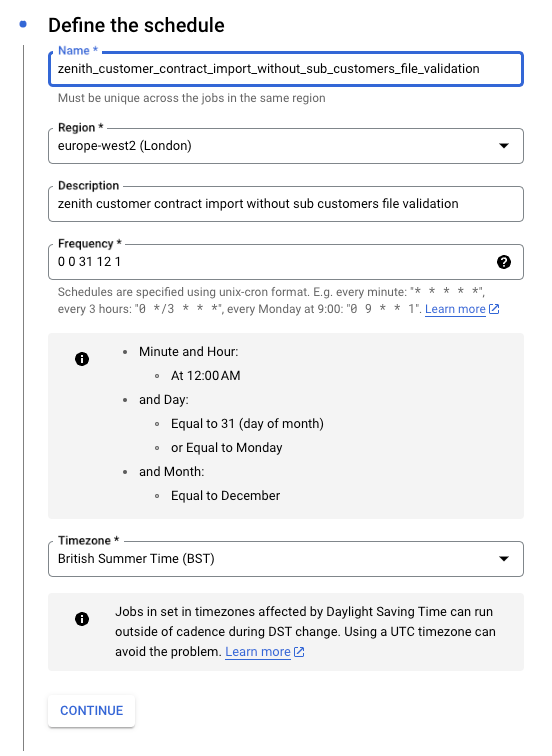Expand the Region dropdown arrow
This screenshot has height=756, width=552.
pos(504,146)
